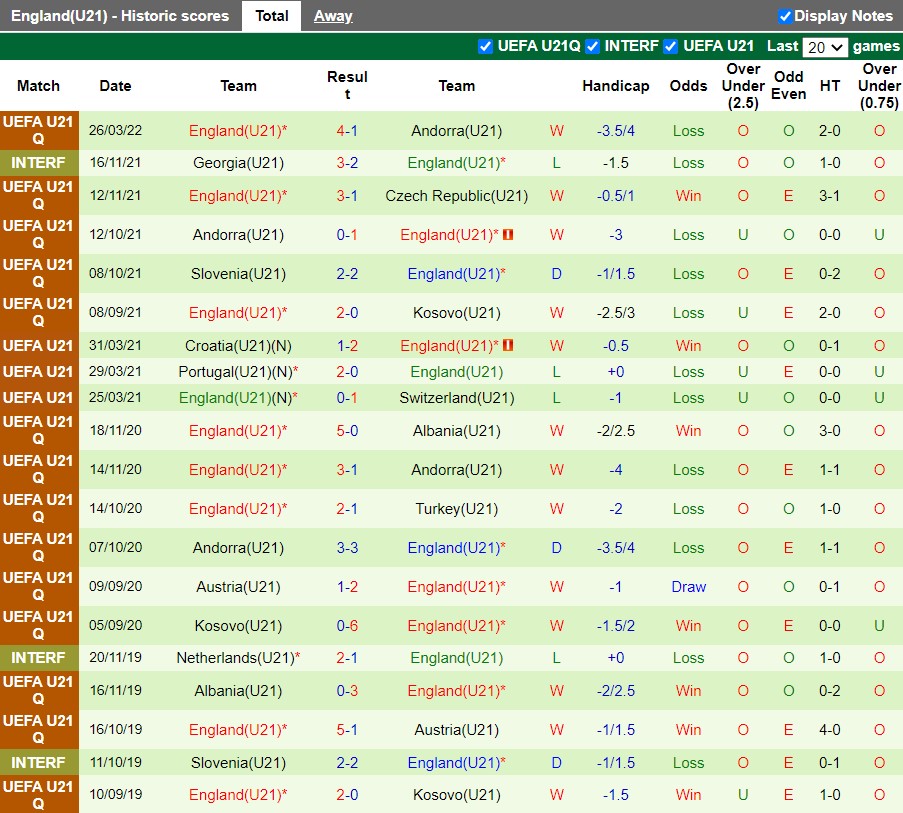Toggle the UEFA U21 filter checkbox
This screenshot has width=903, height=813.
coord(671,46)
